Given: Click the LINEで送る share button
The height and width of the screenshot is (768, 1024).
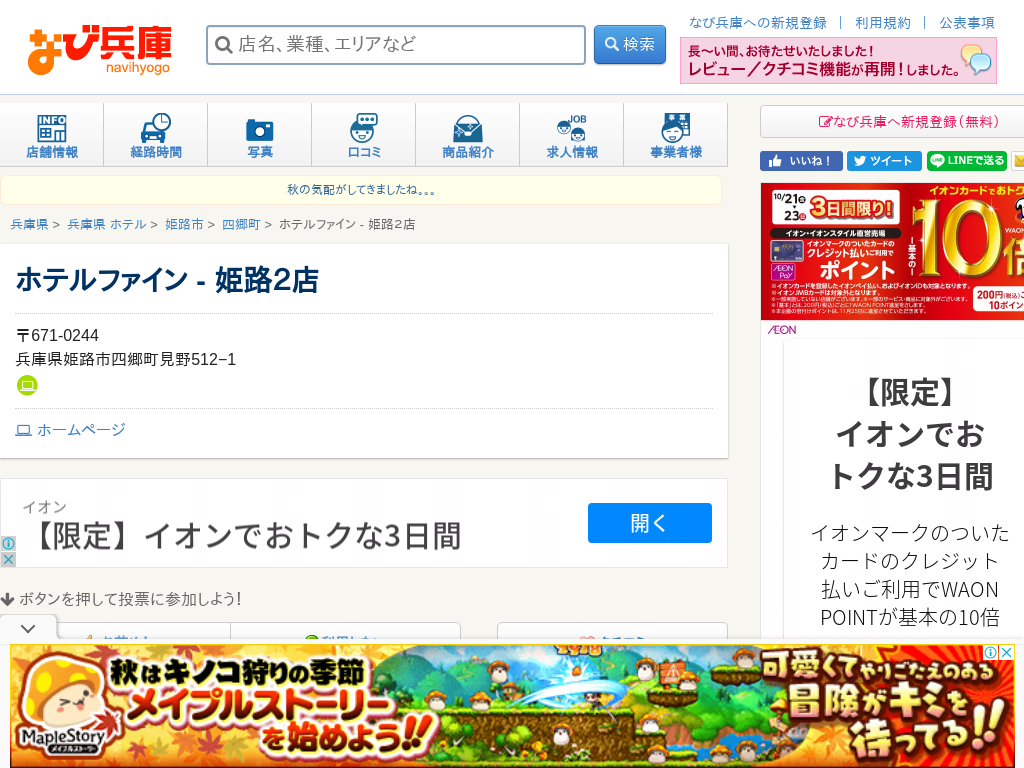Looking at the screenshot, I should click(967, 161).
